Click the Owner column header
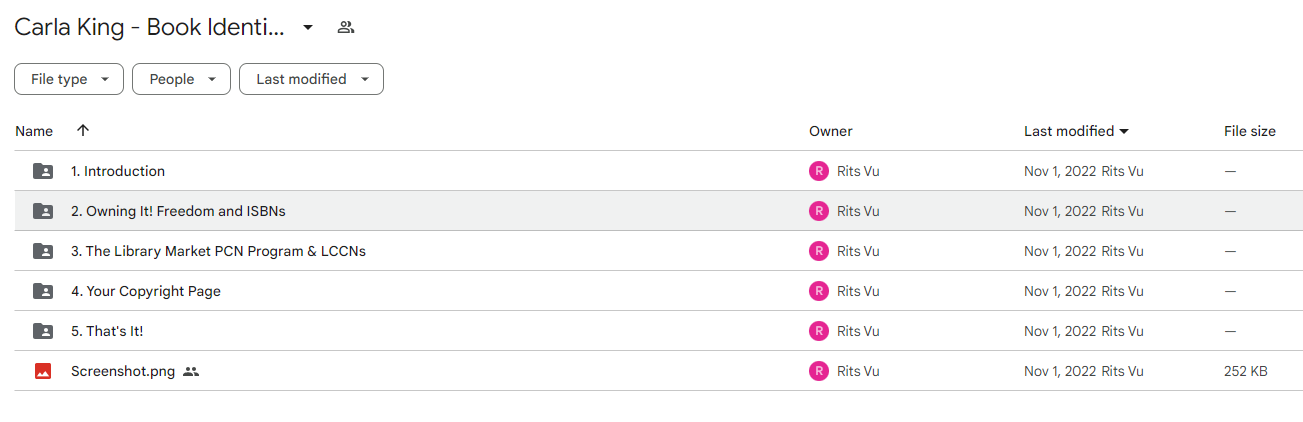The height and width of the screenshot is (422, 1303). pyautogui.click(x=831, y=131)
